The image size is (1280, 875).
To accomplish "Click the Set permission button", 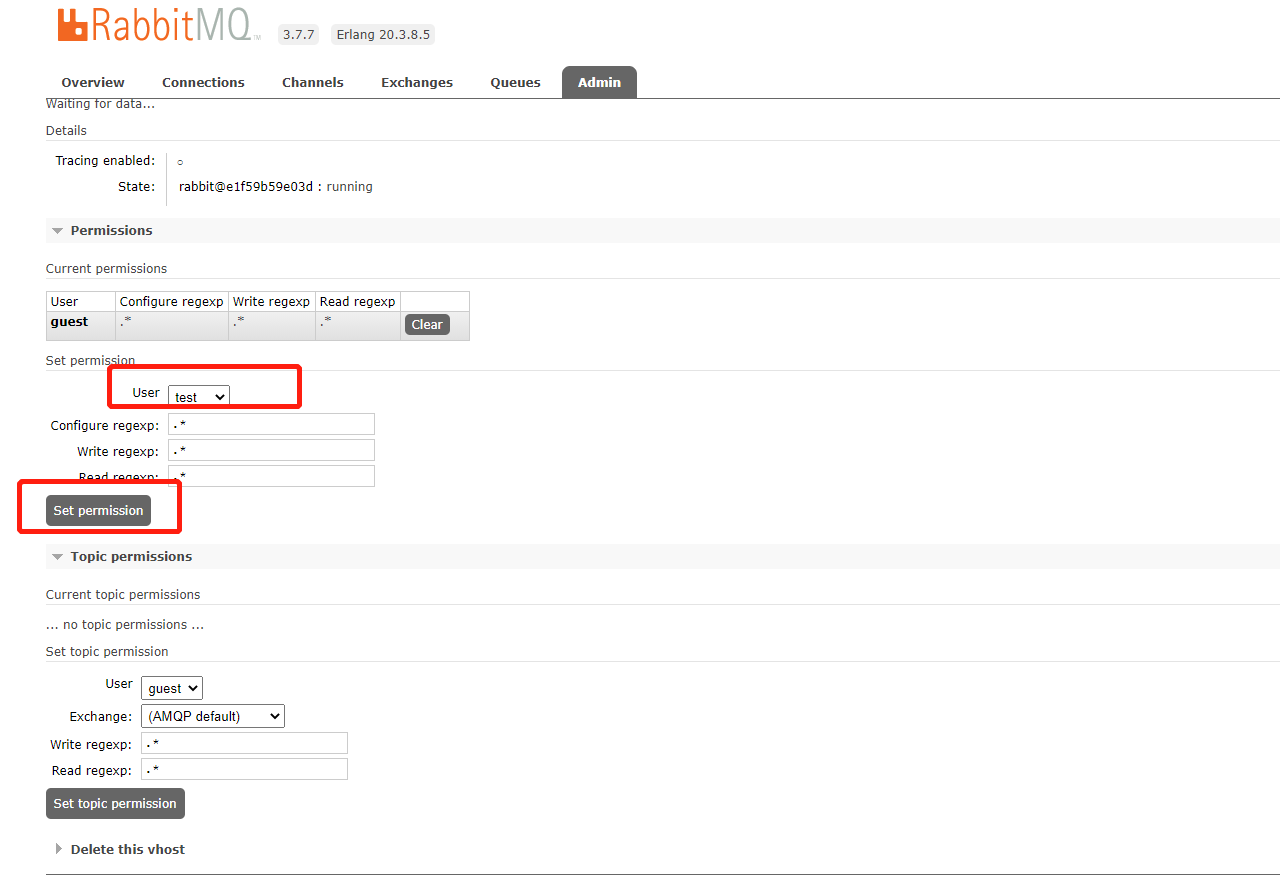I will [98, 510].
